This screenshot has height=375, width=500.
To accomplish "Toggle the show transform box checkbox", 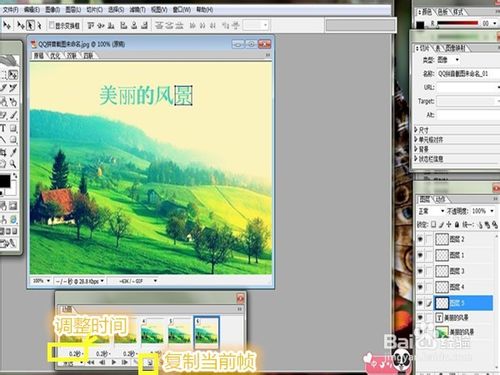I will pyautogui.click(x=52, y=25).
